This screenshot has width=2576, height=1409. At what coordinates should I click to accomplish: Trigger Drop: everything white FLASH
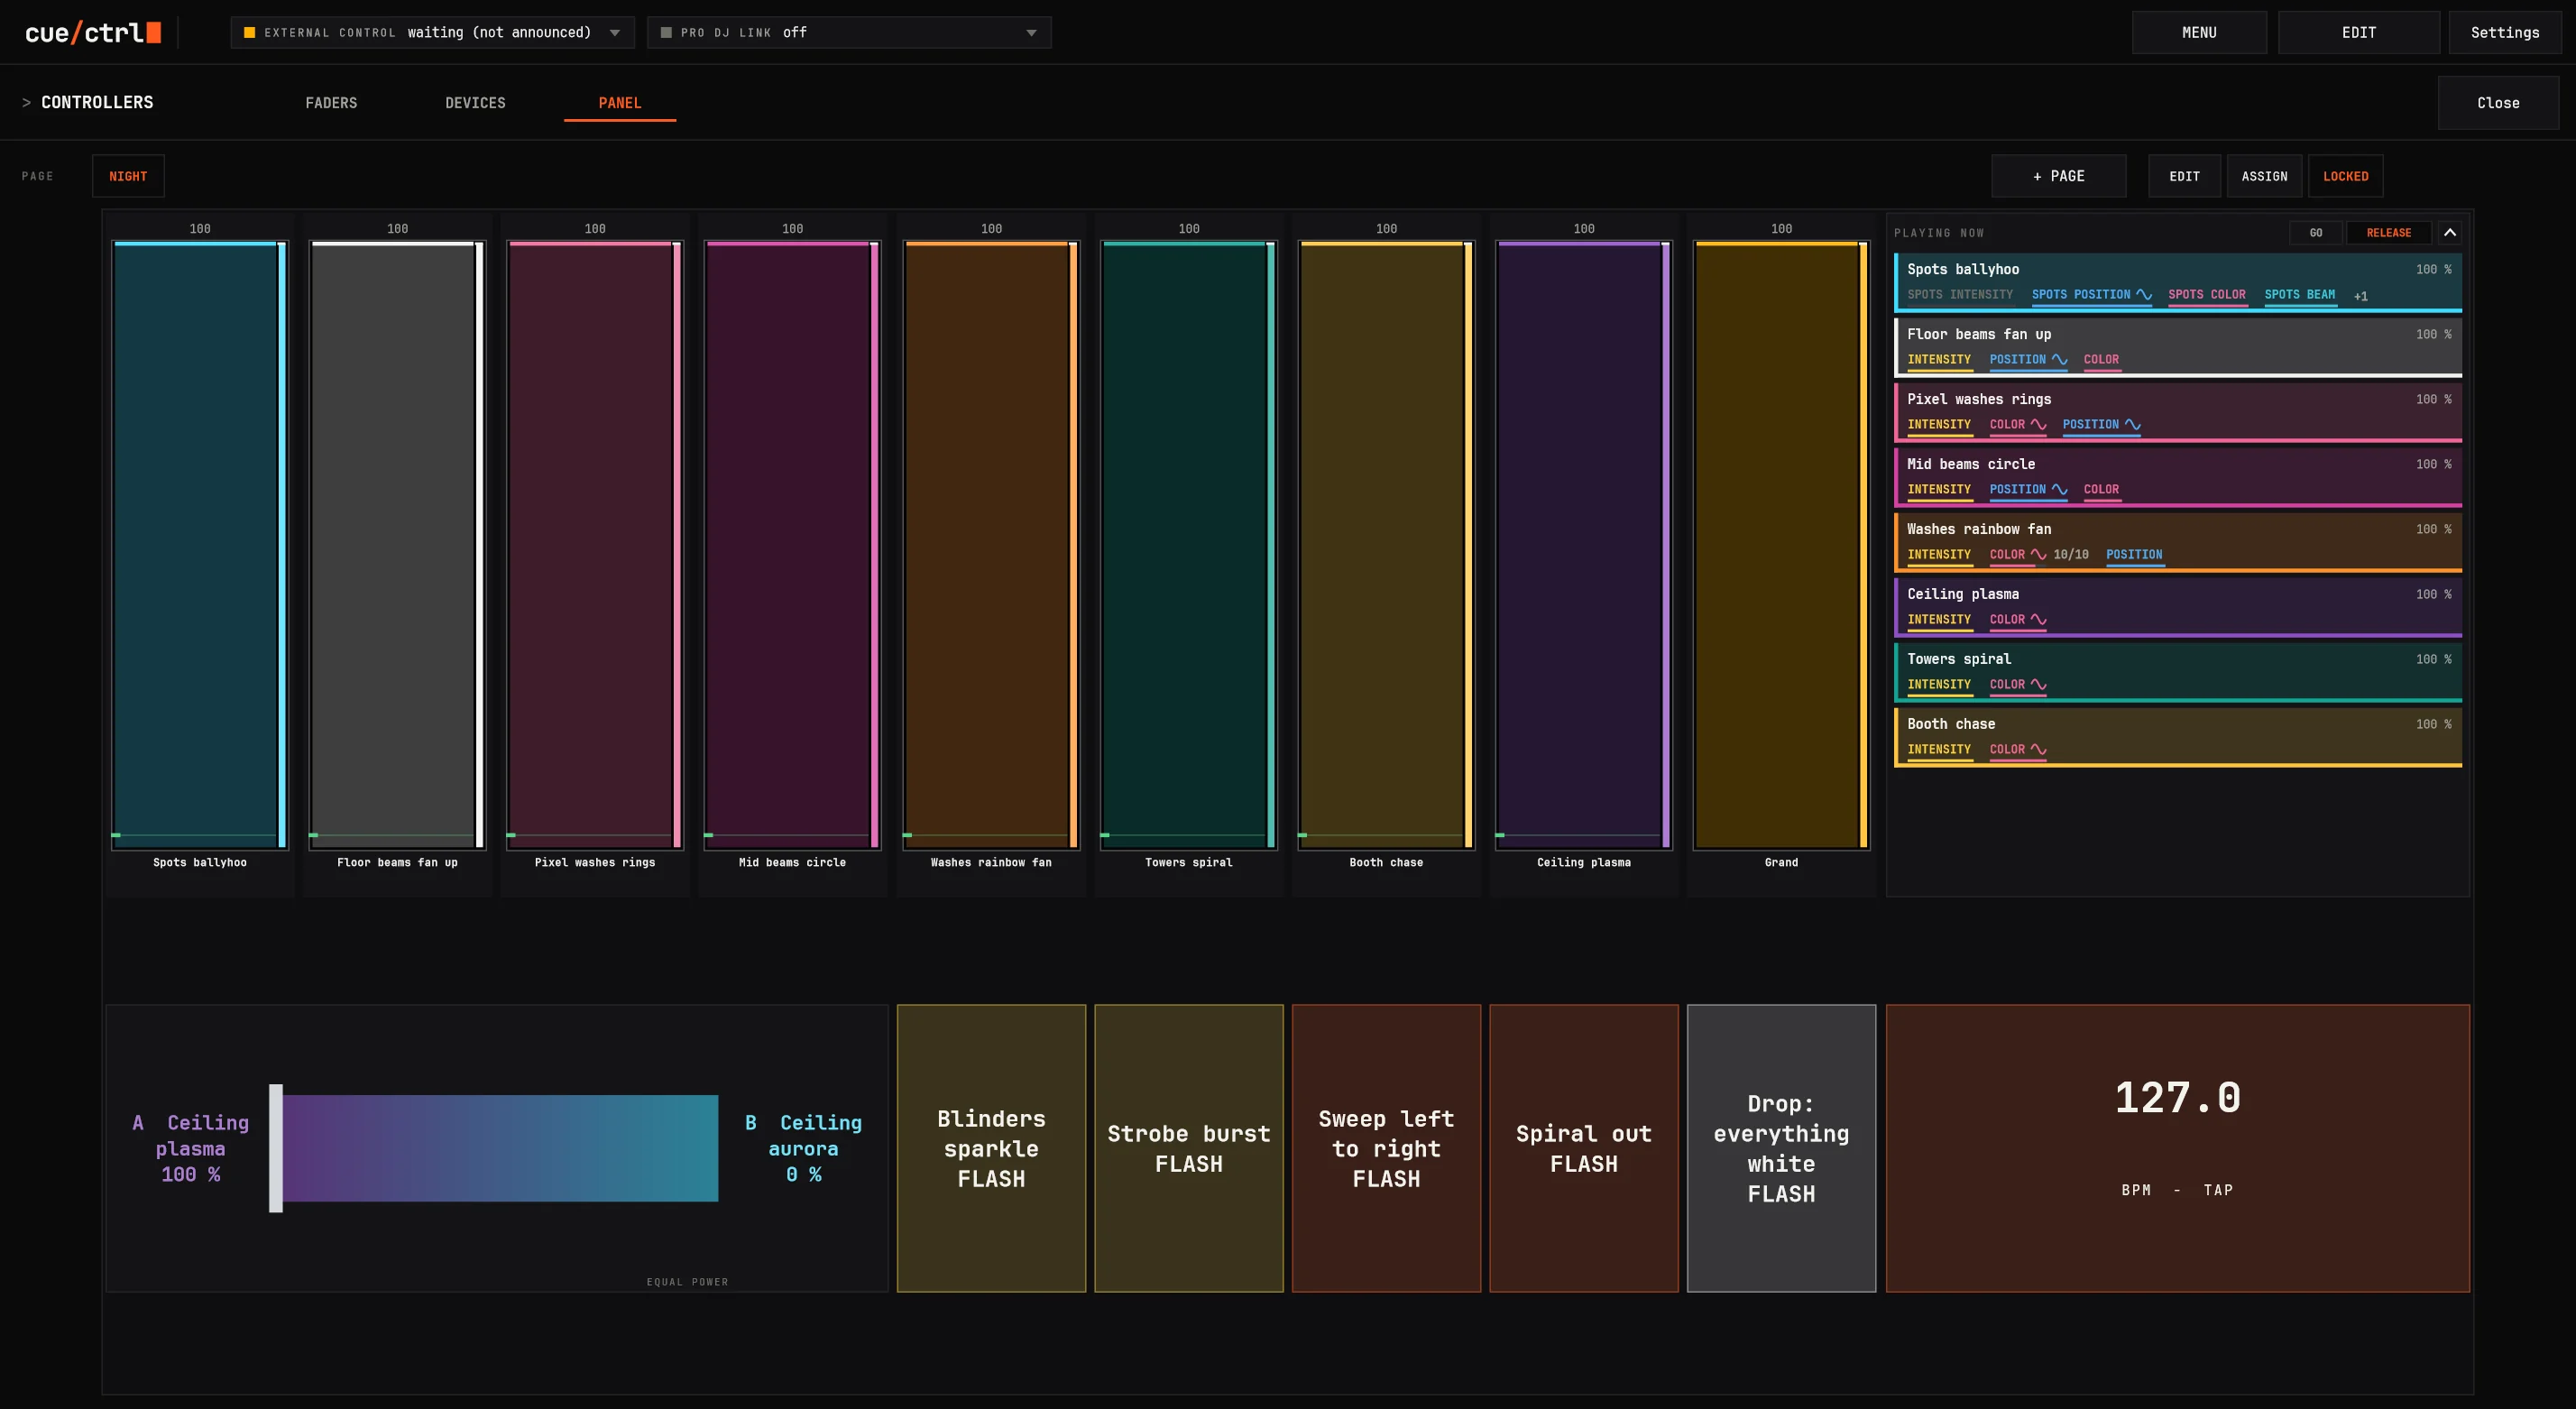pos(1781,1148)
